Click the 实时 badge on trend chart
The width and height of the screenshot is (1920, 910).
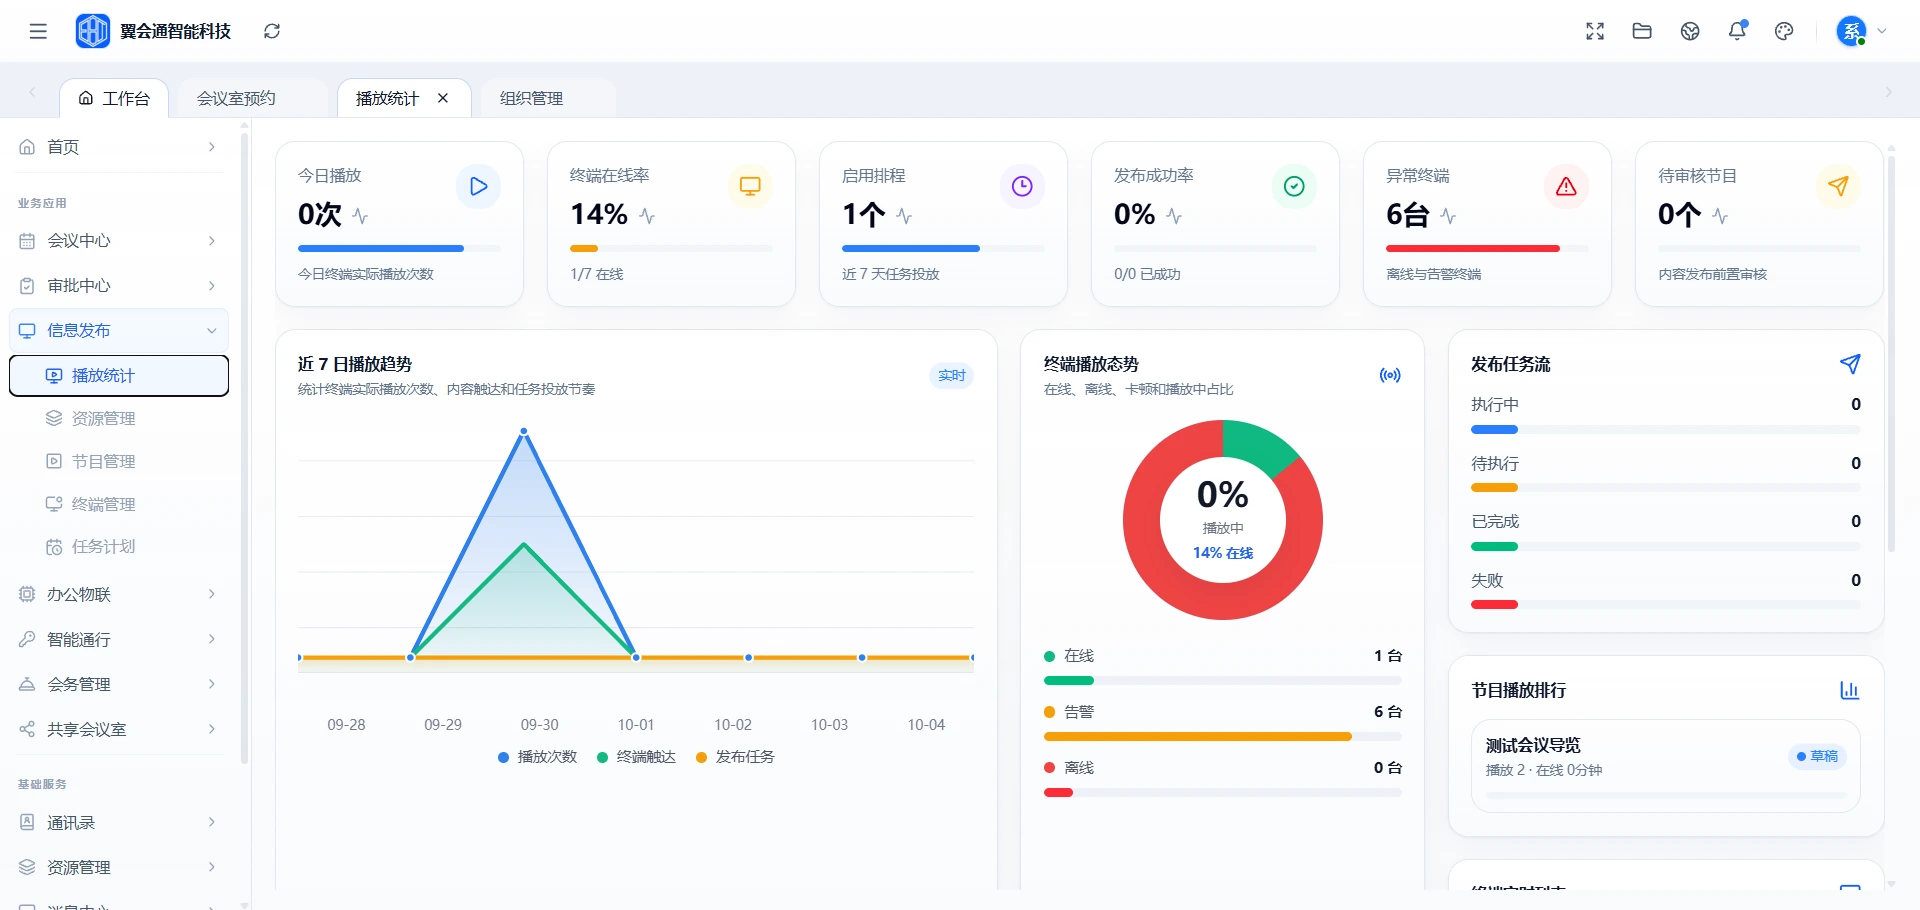[952, 376]
